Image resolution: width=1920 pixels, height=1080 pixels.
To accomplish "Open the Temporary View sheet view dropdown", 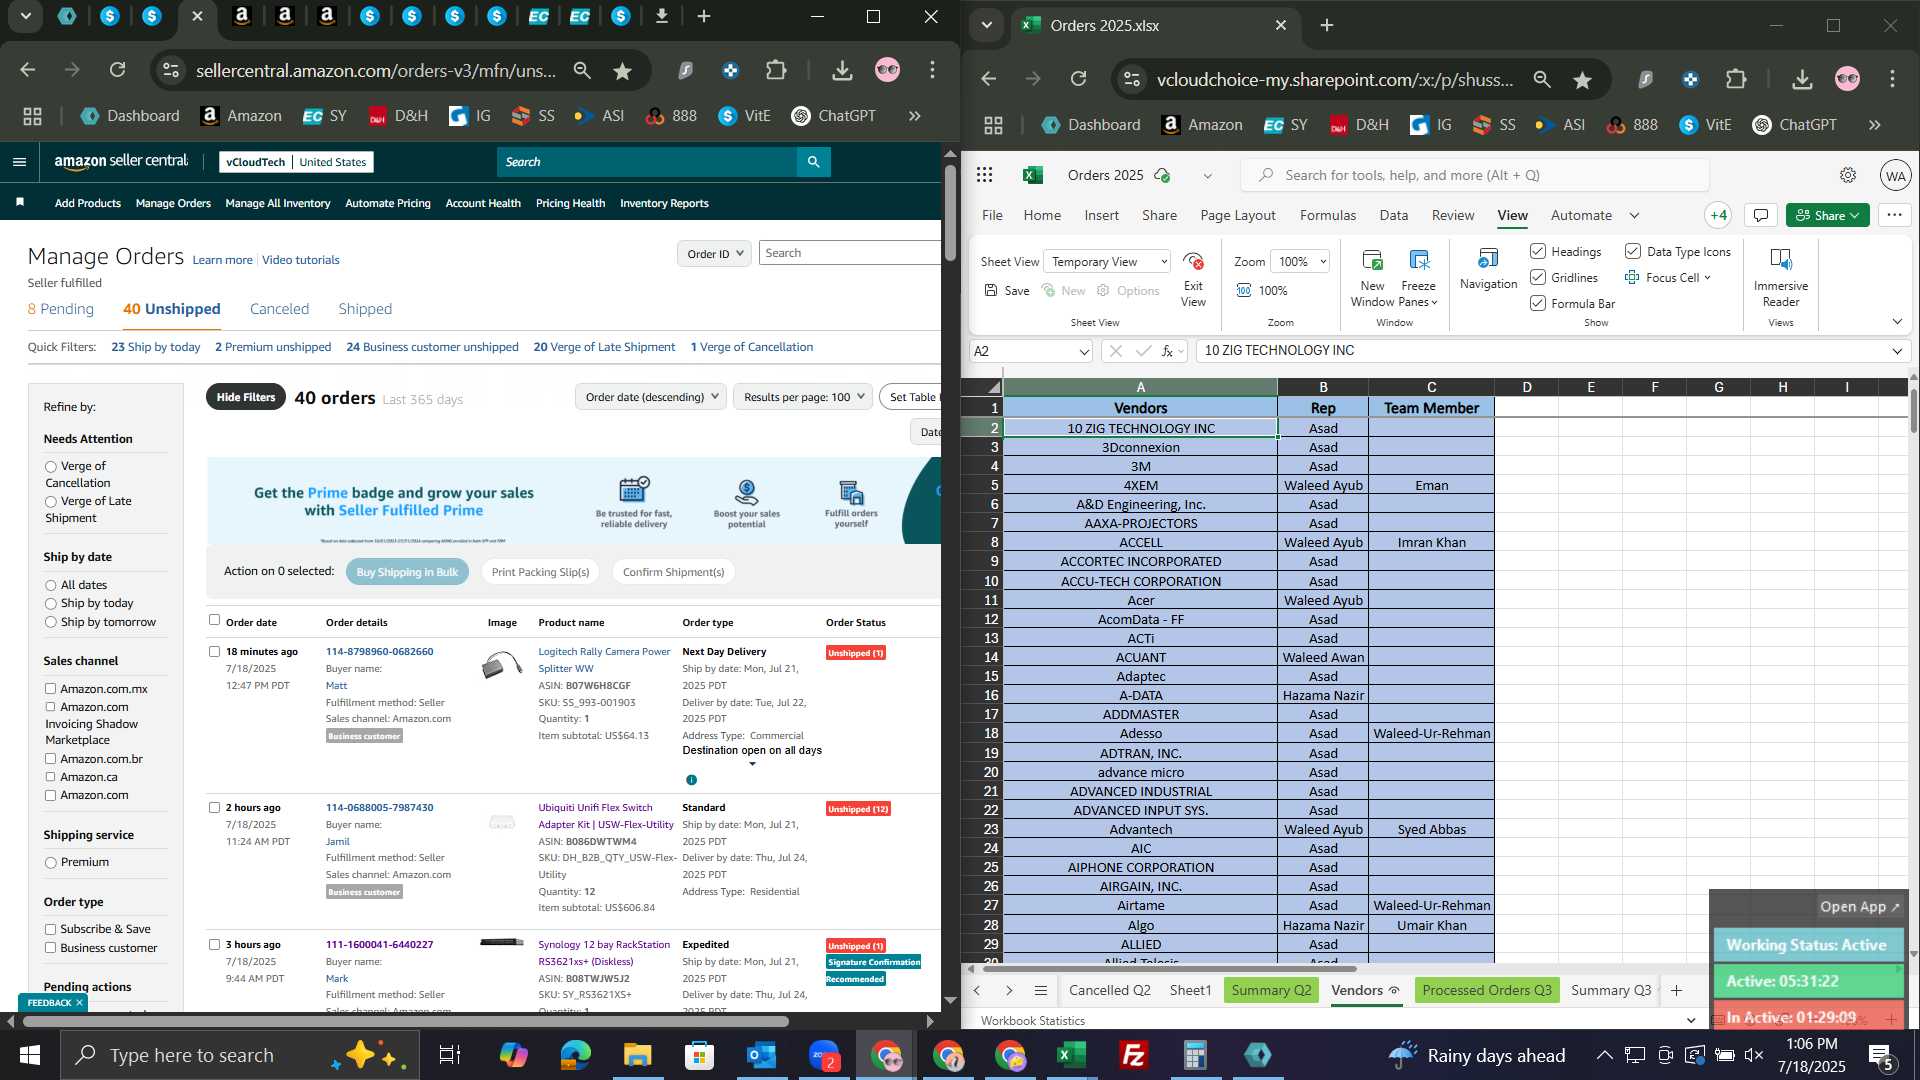I will [1106, 262].
